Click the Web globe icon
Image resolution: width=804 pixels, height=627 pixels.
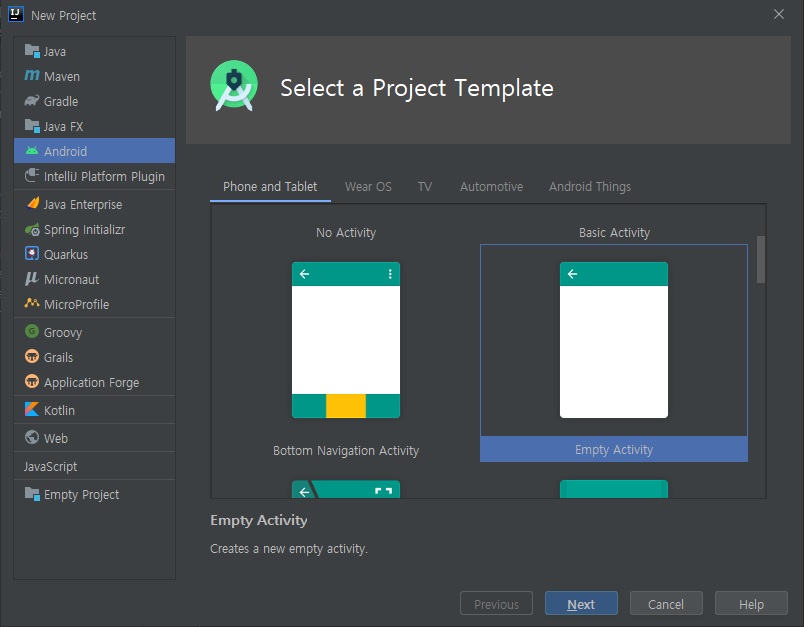click(x=32, y=438)
